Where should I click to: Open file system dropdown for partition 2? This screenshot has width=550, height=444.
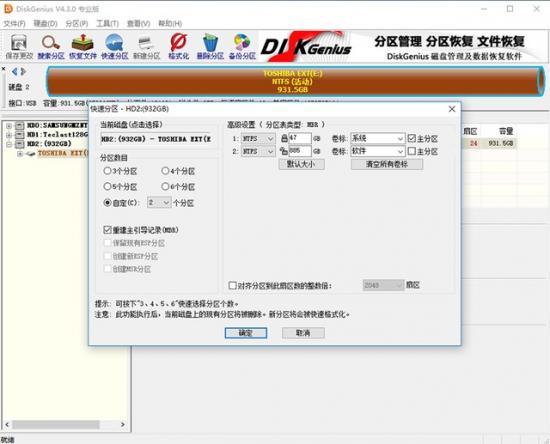pos(258,152)
